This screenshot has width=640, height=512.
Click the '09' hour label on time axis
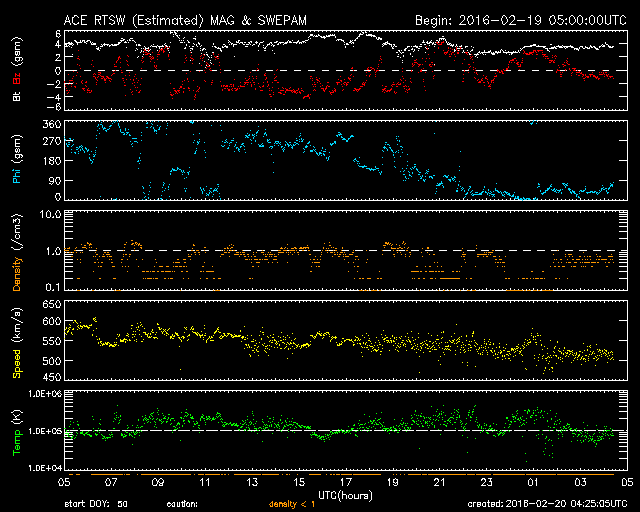(158, 483)
